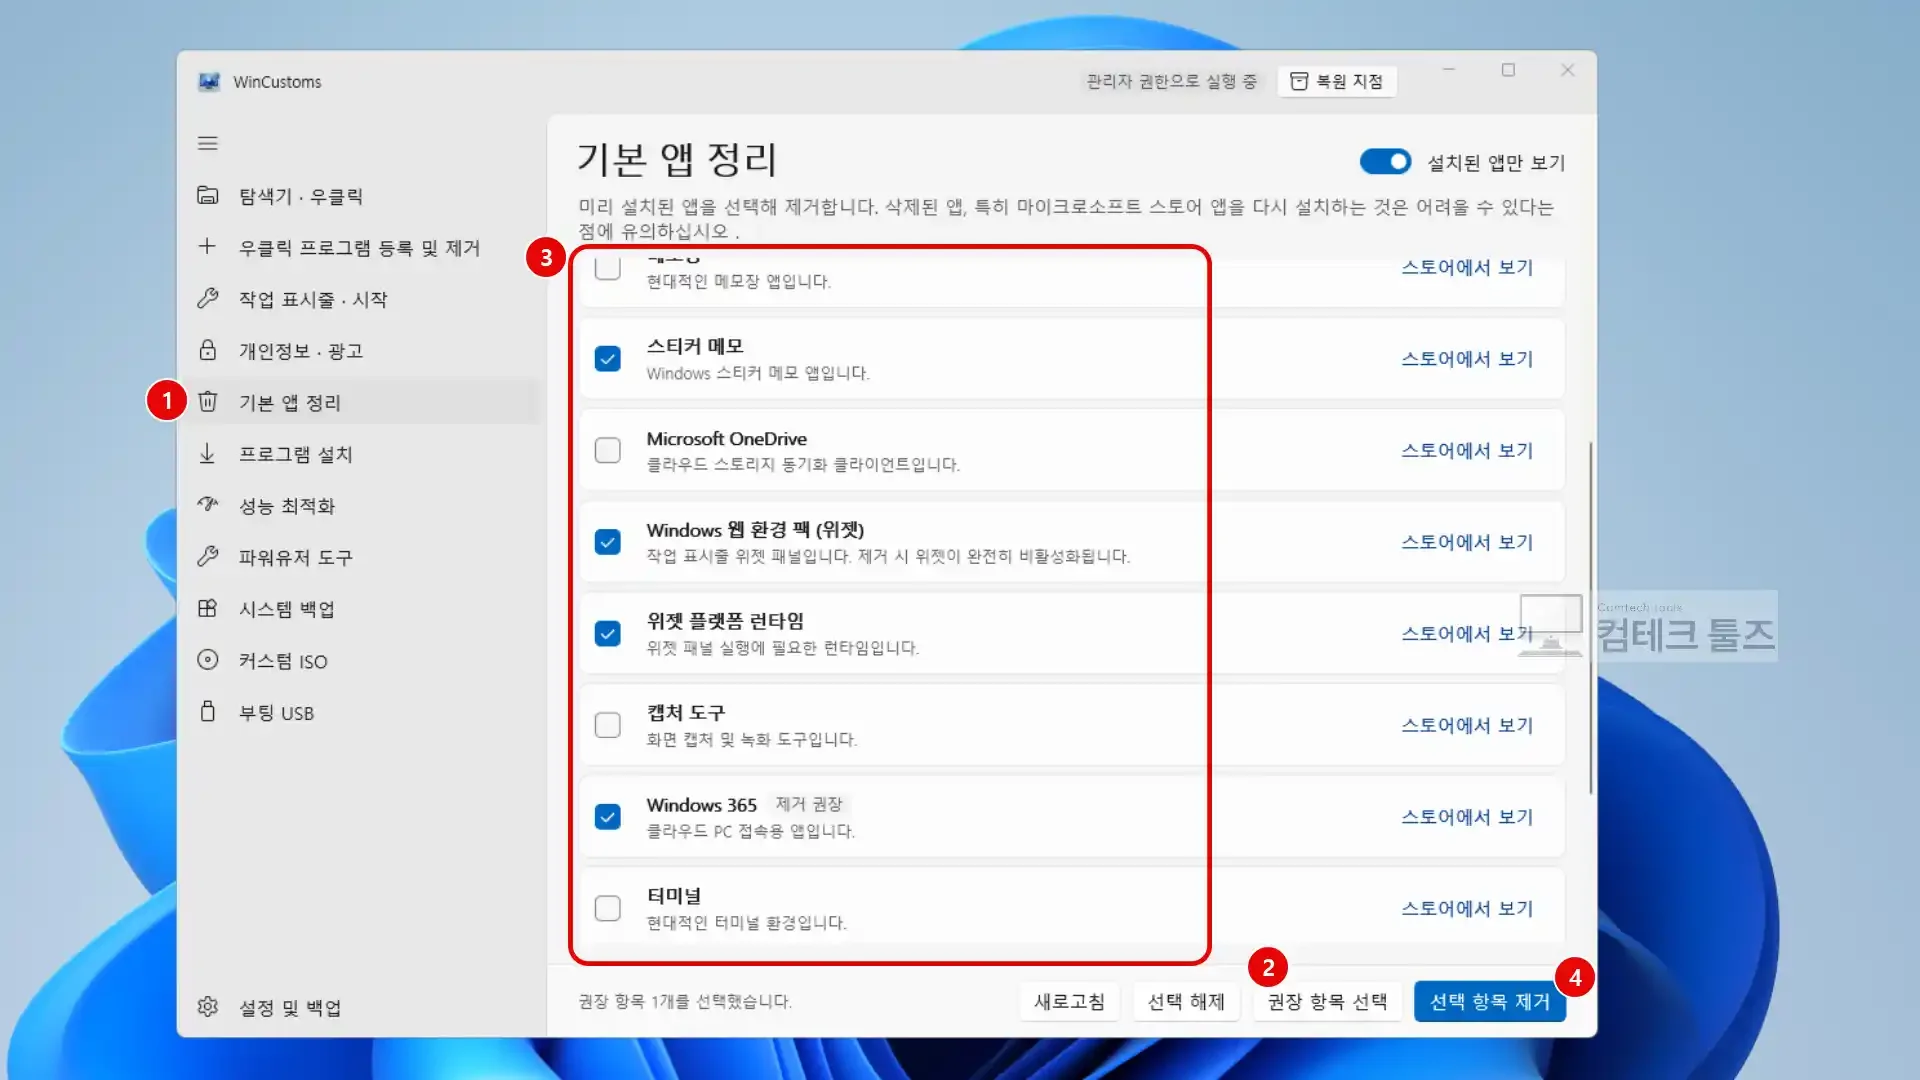
Task: Check the 터미널 checkbox
Action: pos(608,908)
